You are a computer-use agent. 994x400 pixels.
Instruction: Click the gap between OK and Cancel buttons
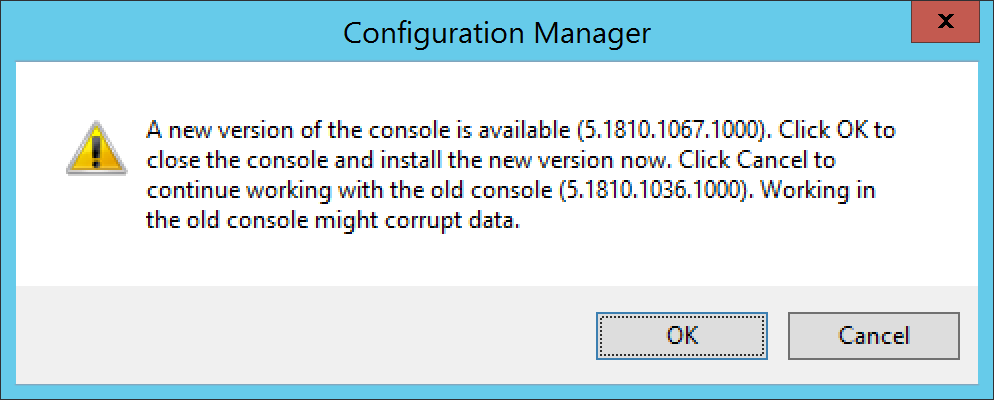pos(778,335)
